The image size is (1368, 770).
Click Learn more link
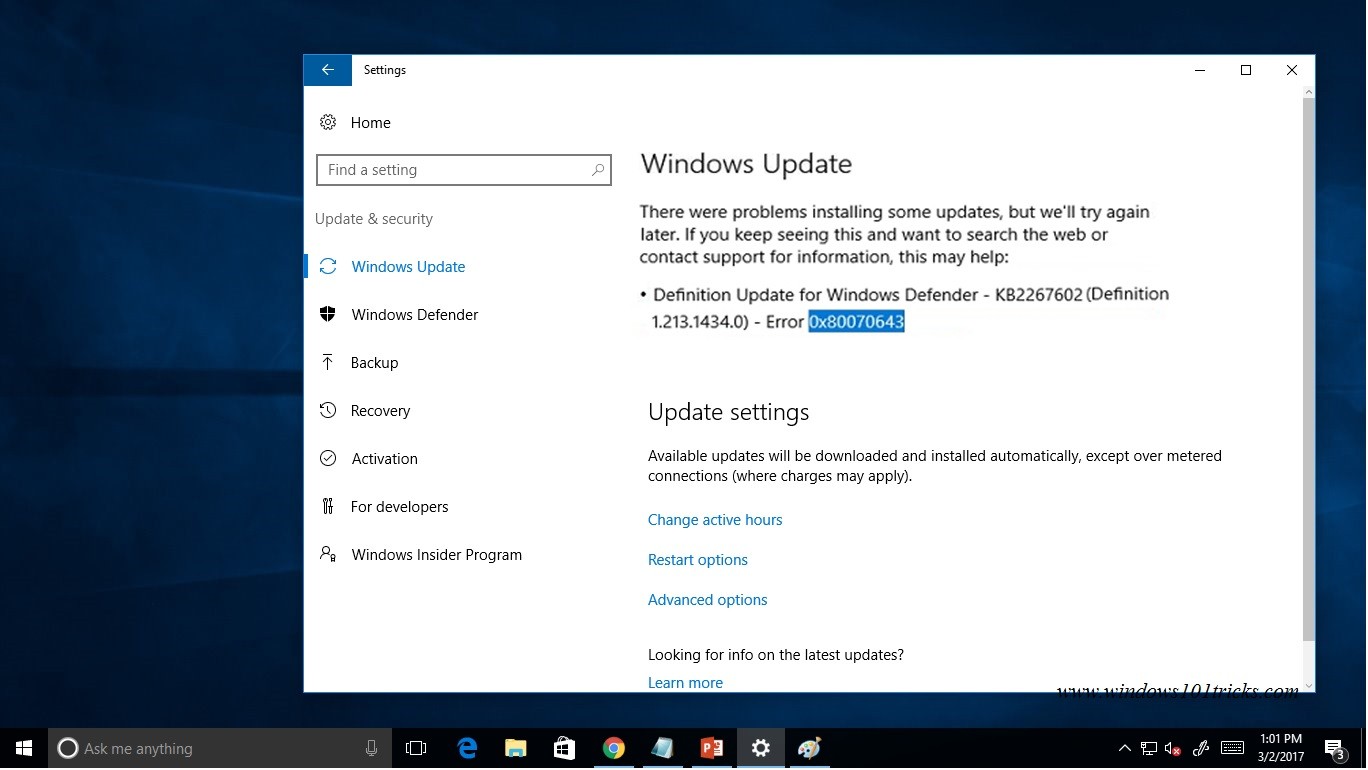(x=685, y=683)
